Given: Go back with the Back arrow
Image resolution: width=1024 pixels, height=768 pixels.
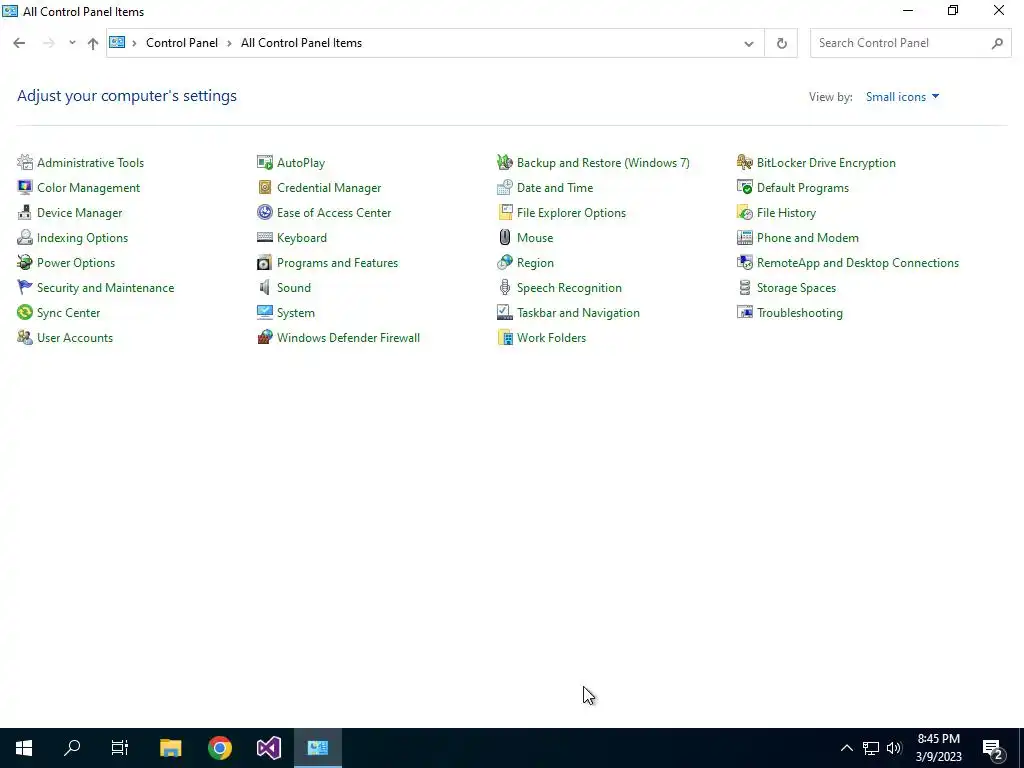Looking at the screenshot, I should point(19,43).
